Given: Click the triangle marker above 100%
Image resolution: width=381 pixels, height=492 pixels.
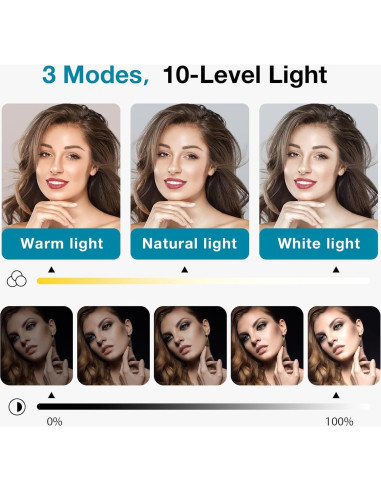Looking at the screenshot, I should point(336,395).
